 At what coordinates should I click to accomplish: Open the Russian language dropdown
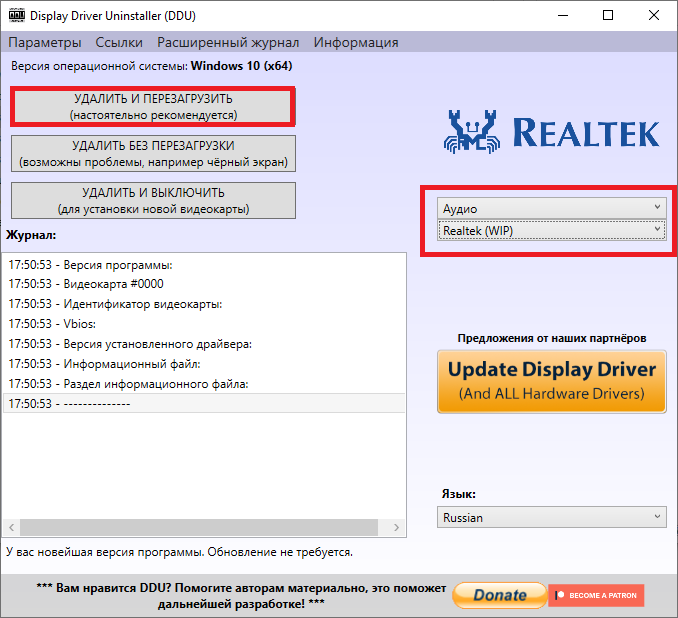(551, 517)
